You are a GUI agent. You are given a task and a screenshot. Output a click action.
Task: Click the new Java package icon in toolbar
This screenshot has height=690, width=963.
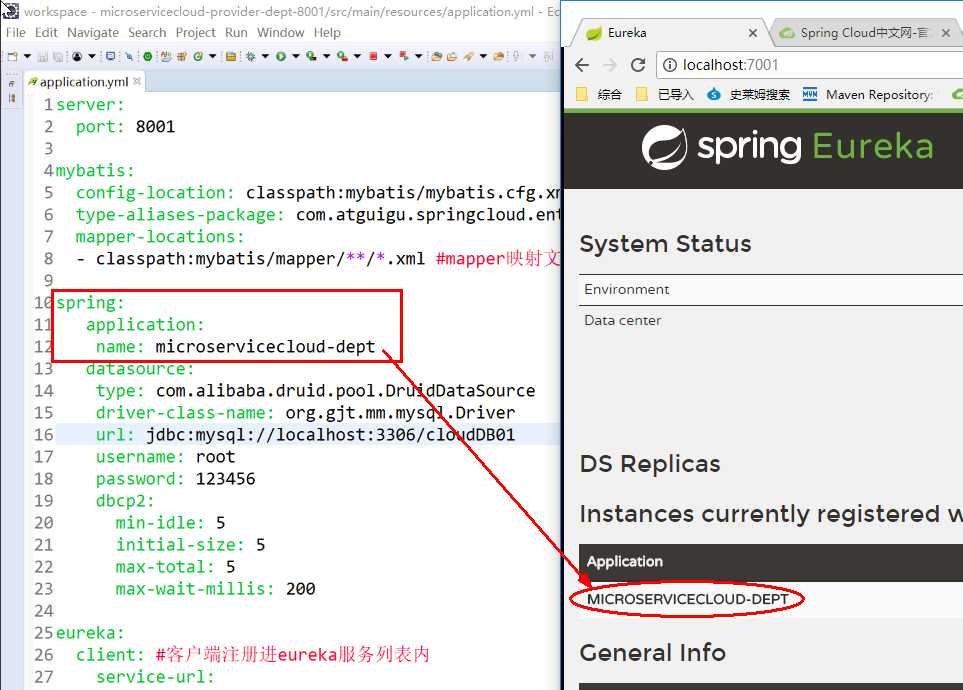(x=182, y=57)
